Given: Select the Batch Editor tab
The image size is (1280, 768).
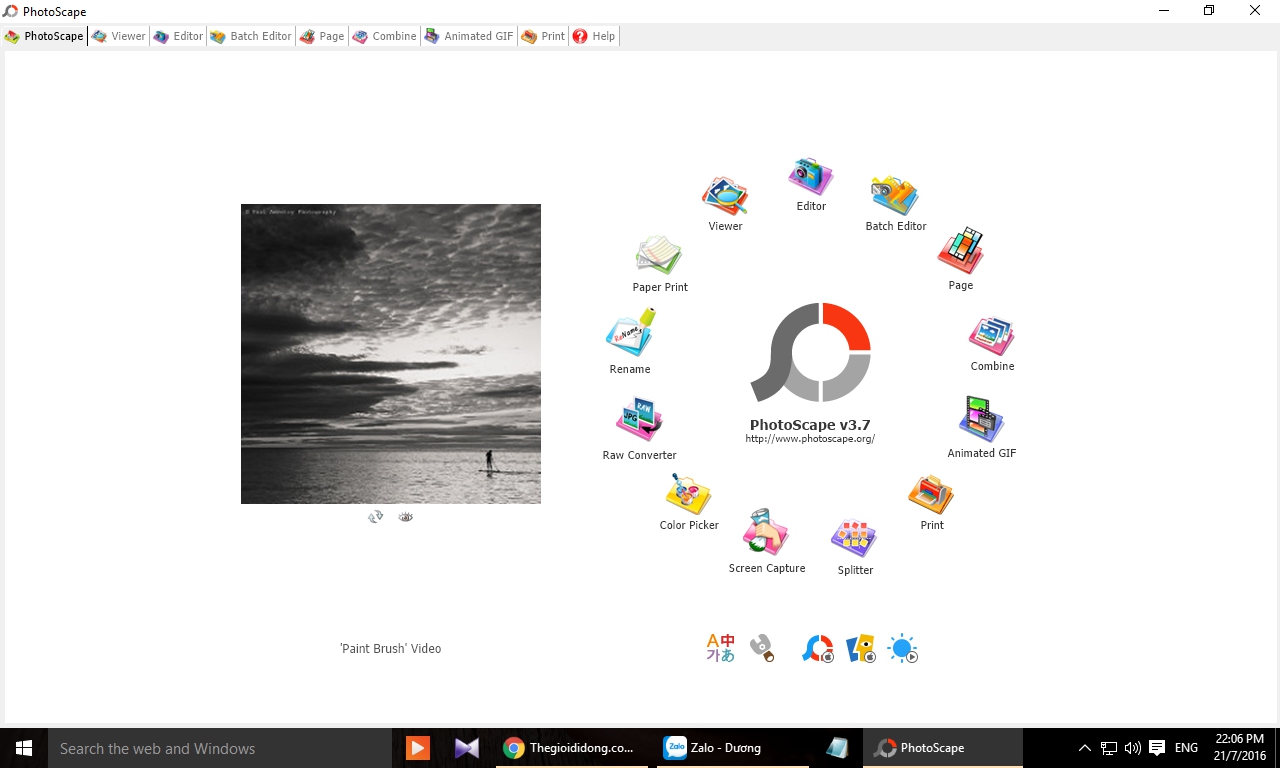Looking at the screenshot, I should click(251, 36).
